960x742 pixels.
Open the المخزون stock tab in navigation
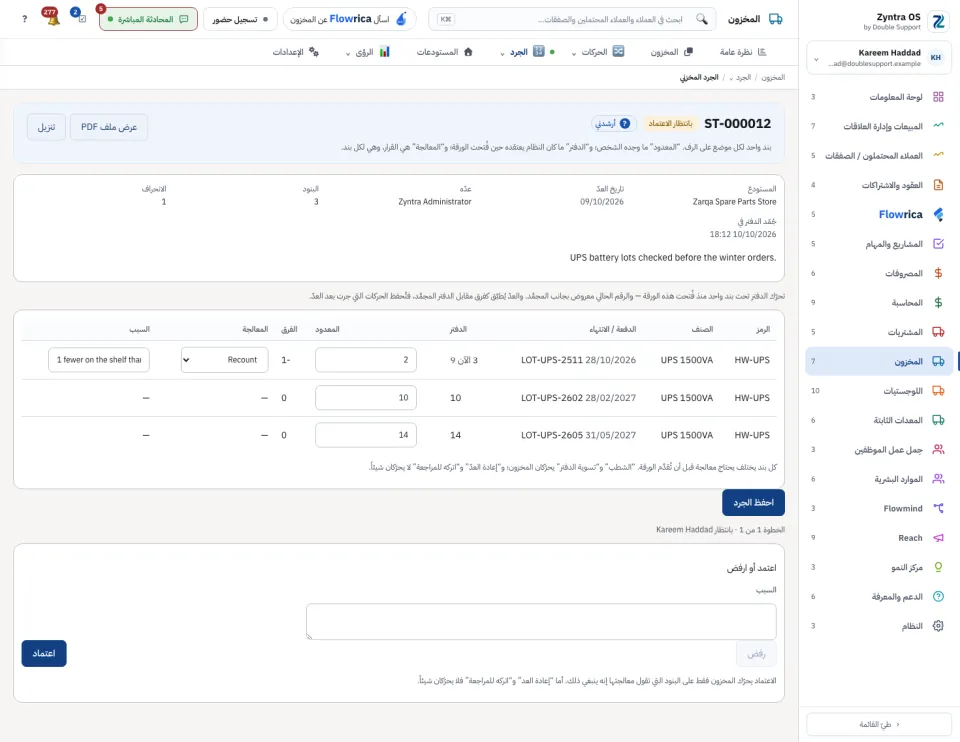(671, 52)
